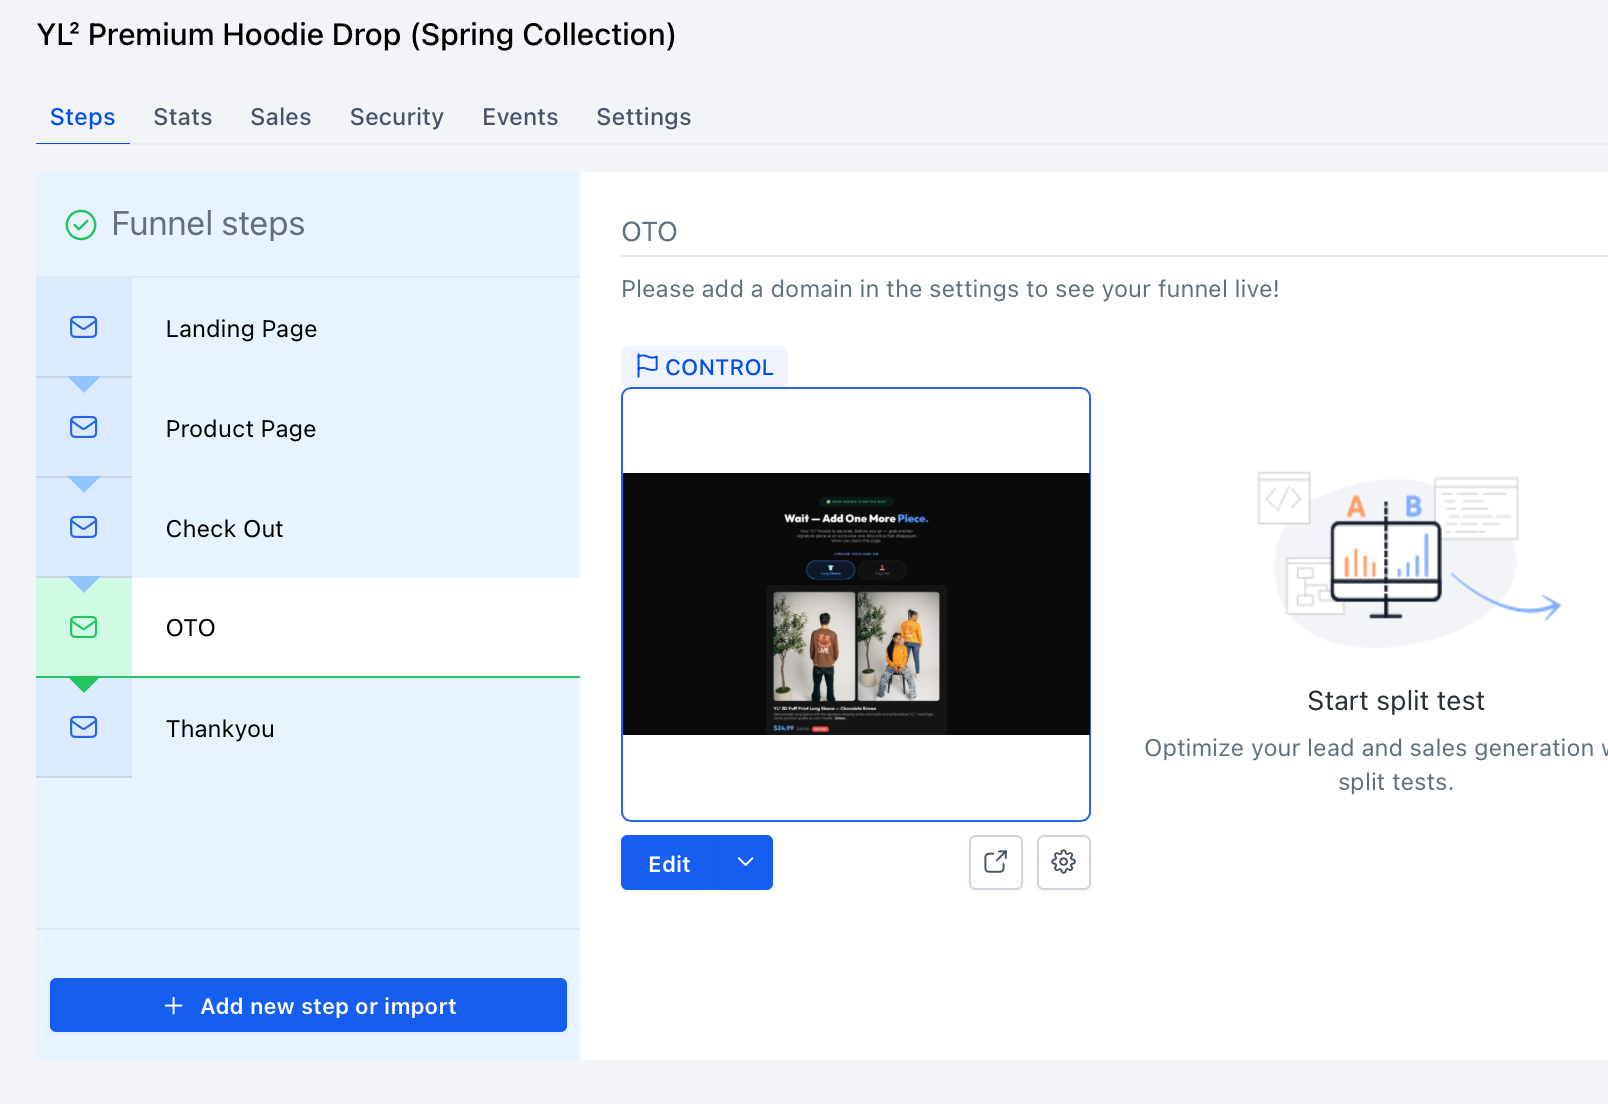Click the Thankyou envelope icon
Screen dimensions: 1608x1104
point(84,727)
